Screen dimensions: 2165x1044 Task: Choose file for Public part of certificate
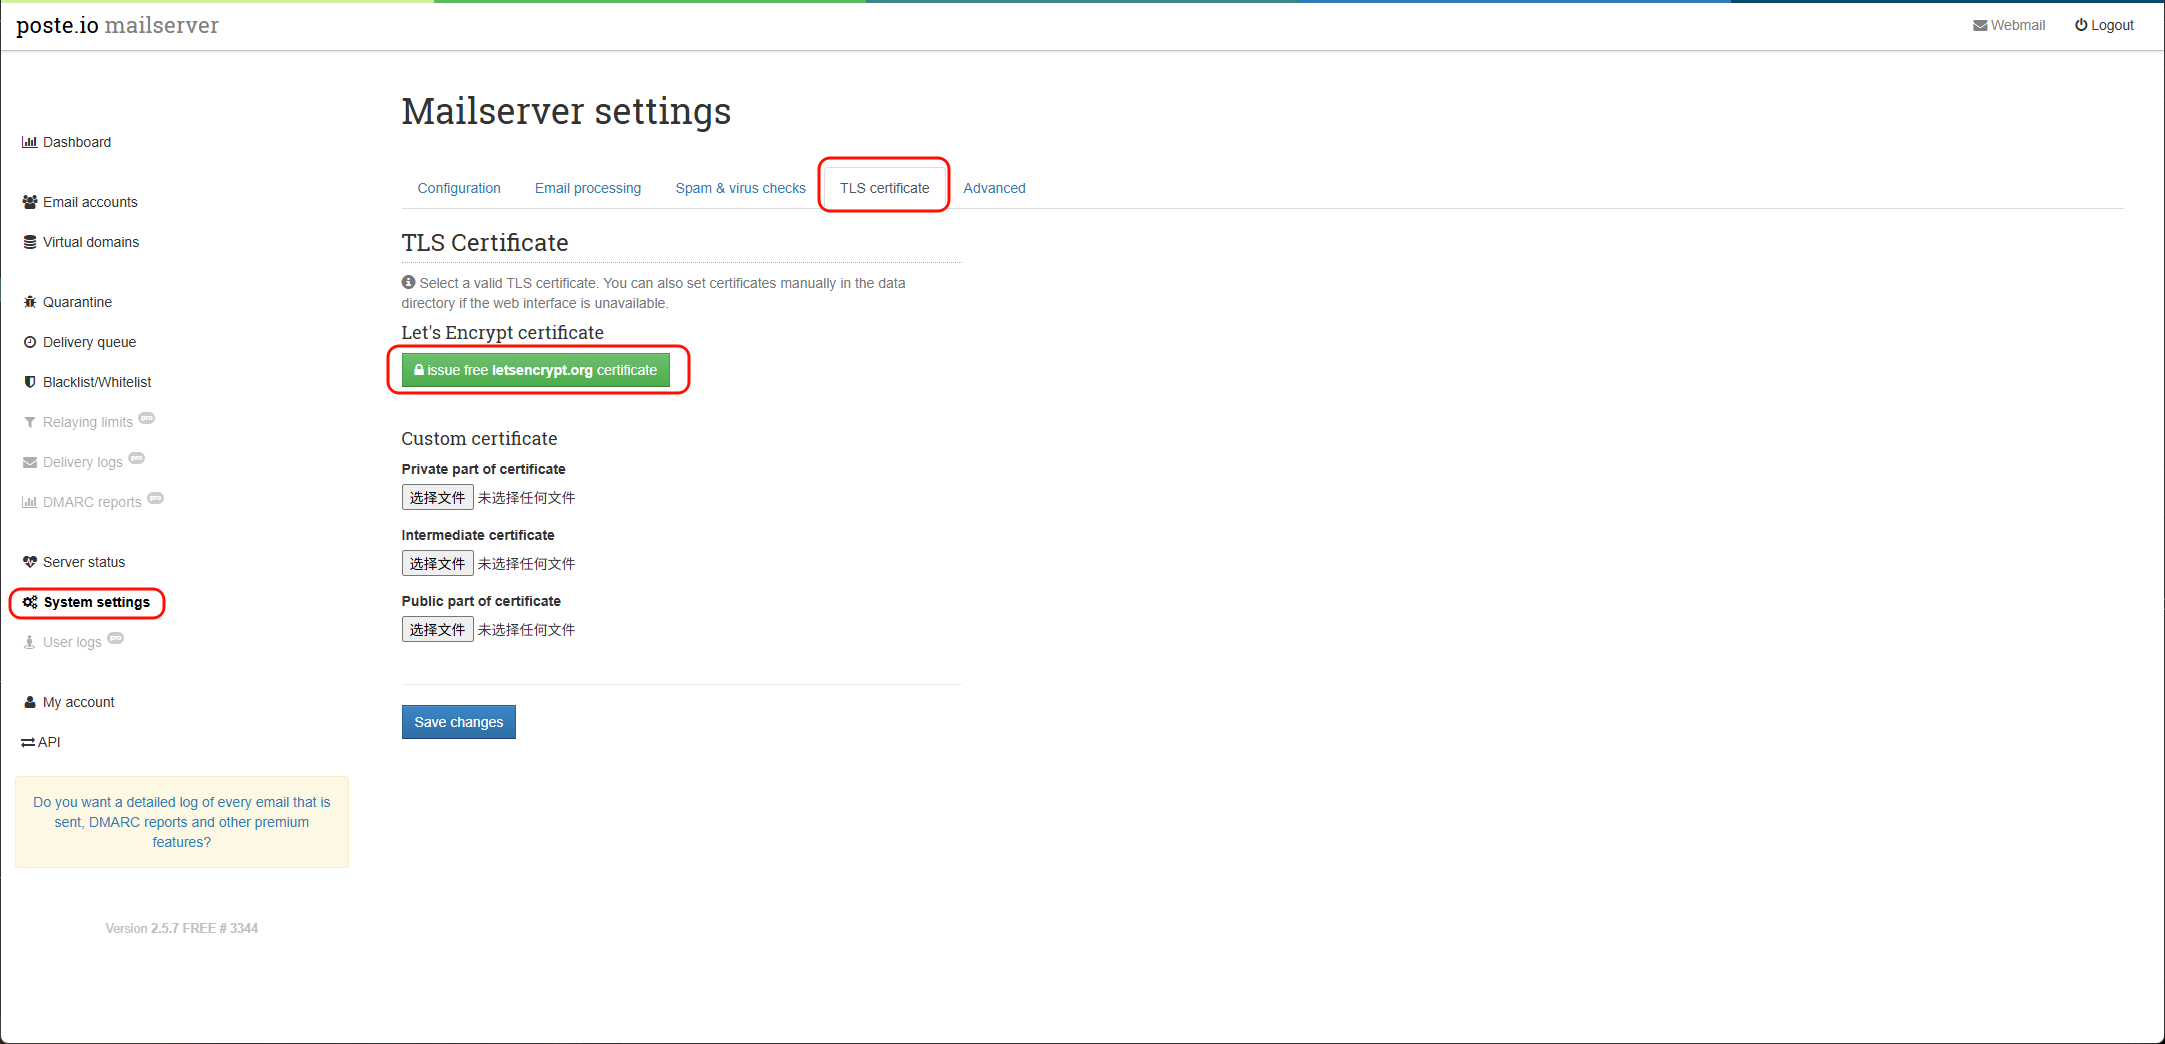(437, 629)
